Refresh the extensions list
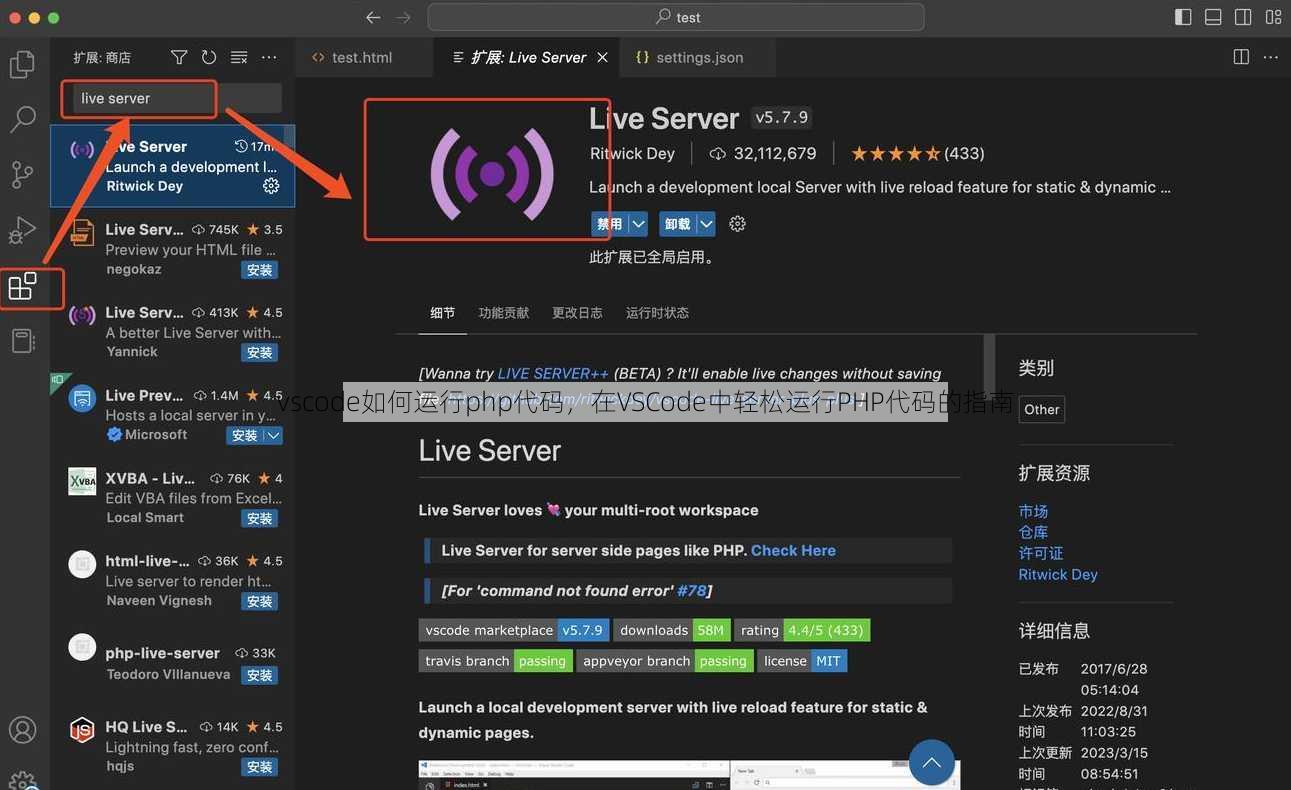 click(208, 57)
